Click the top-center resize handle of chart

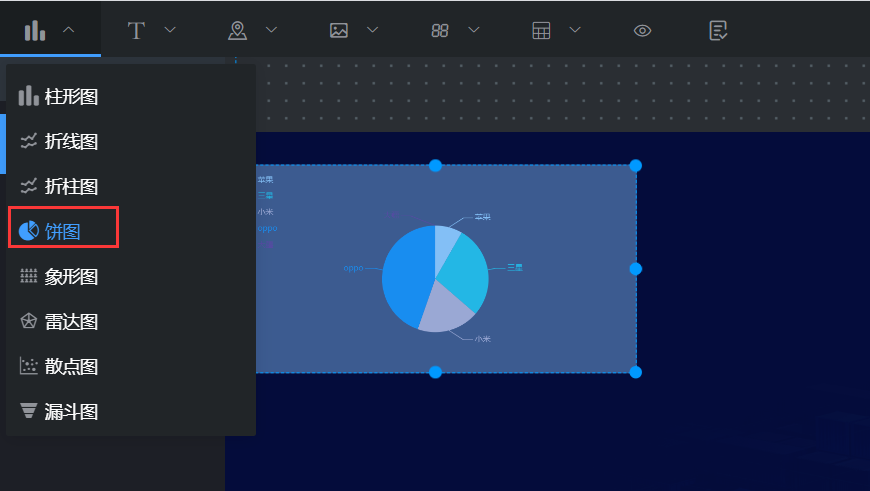(436, 165)
